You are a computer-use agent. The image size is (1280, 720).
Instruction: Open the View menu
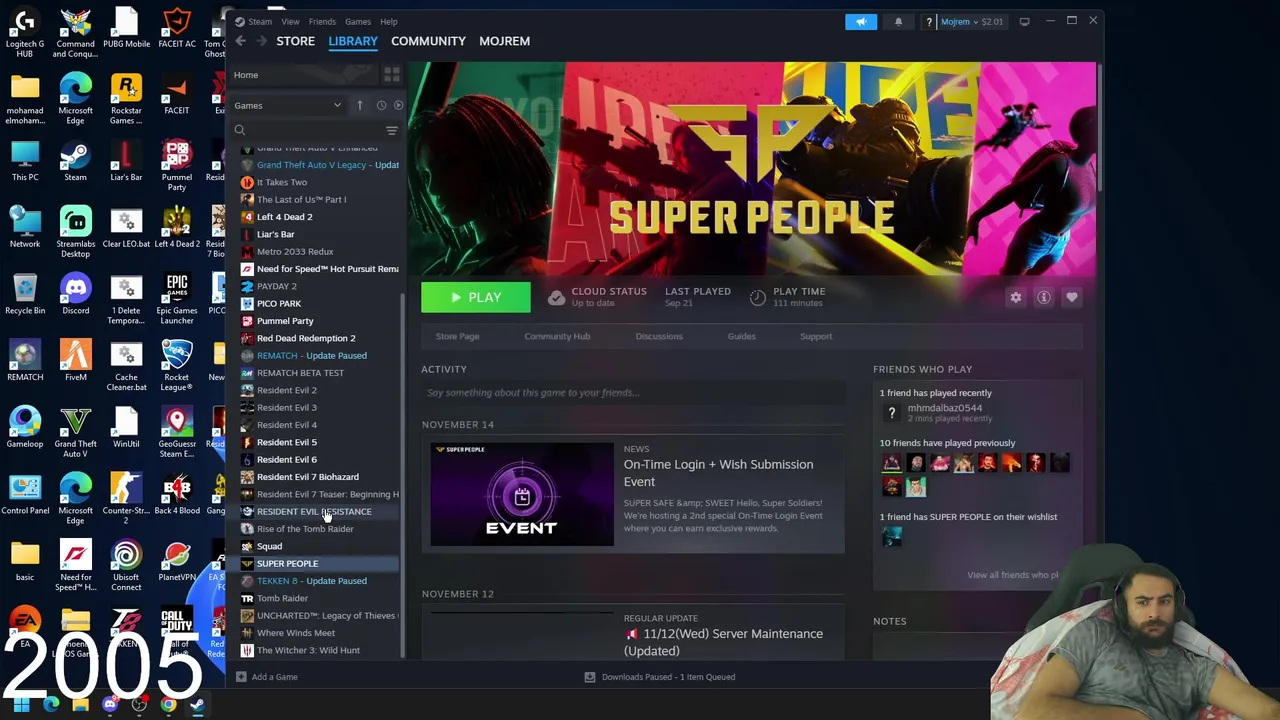(x=290, y=21)
